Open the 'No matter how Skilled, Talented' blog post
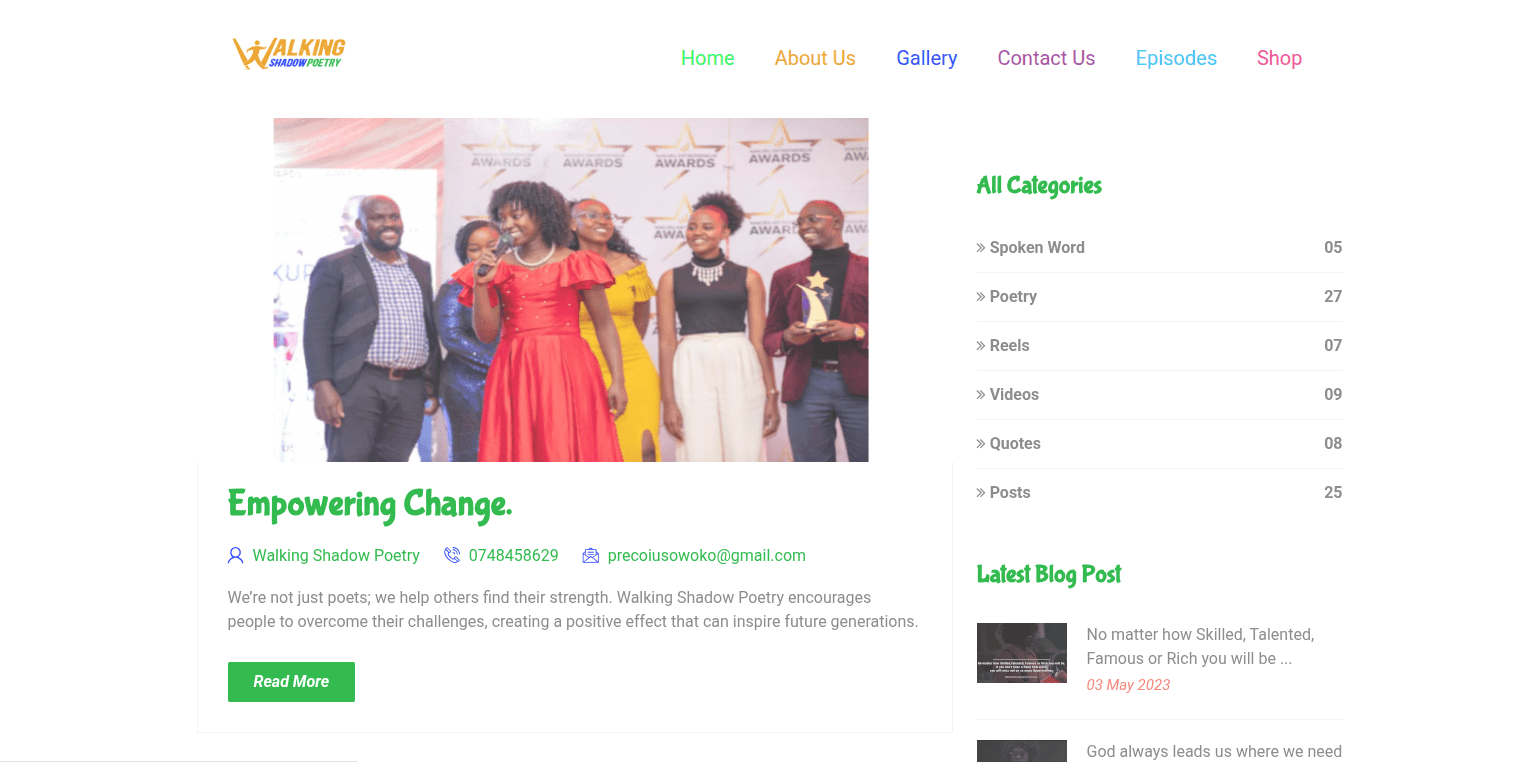1524x762 pixels. 1200,646
